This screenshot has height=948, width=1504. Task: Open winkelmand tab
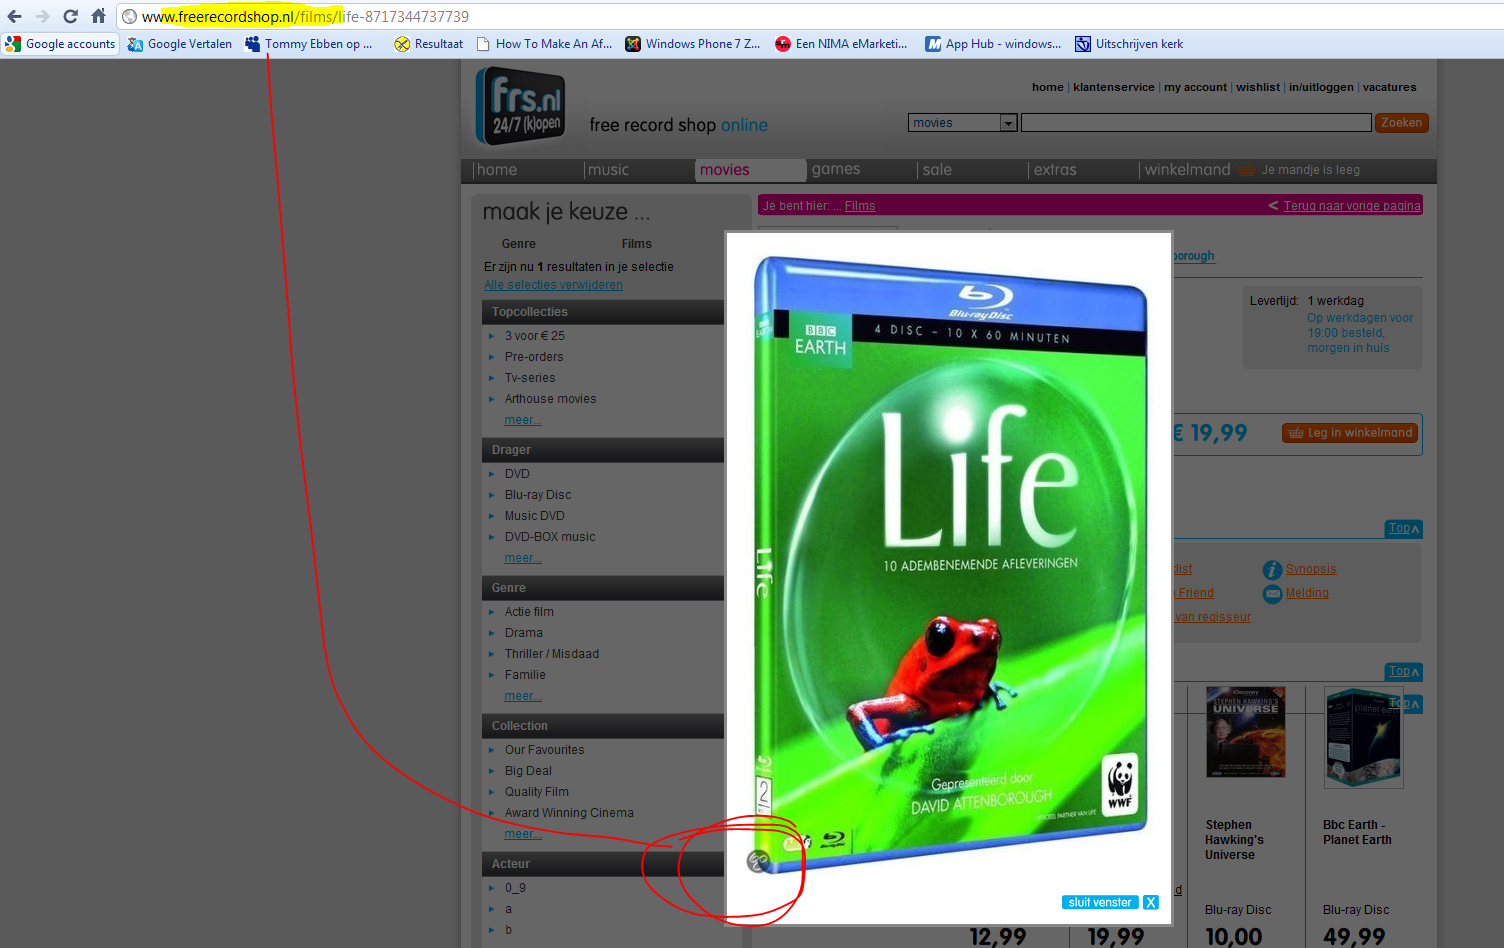pos(1187,170)
